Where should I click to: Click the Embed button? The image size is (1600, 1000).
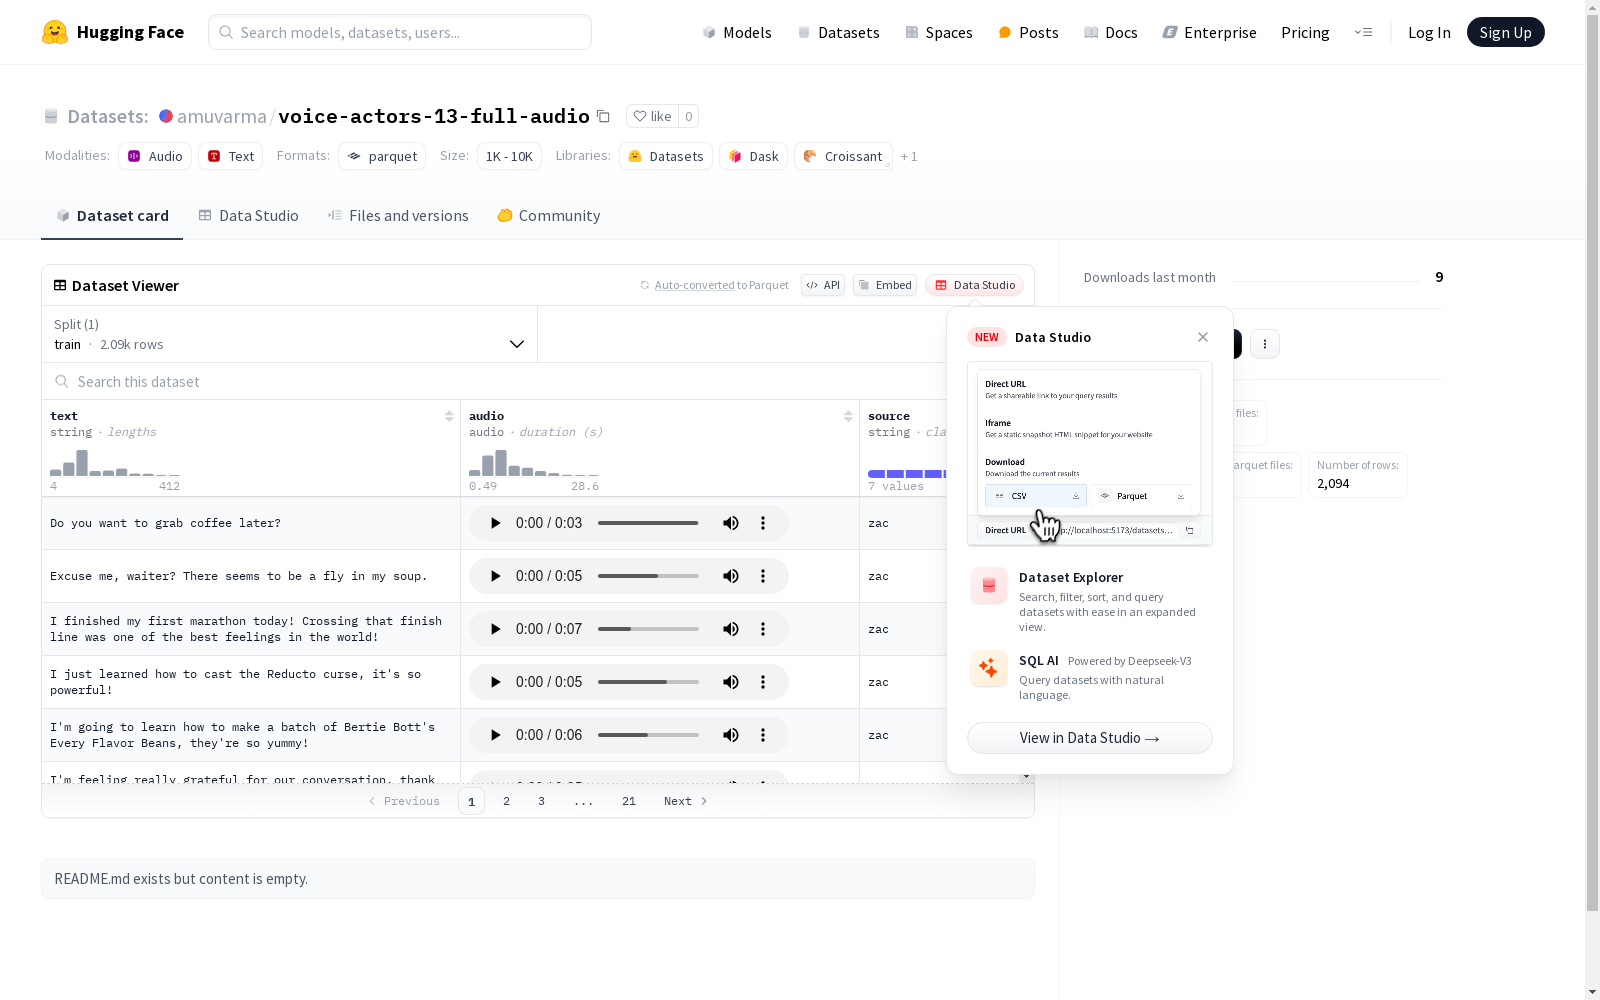coord(885,285)
